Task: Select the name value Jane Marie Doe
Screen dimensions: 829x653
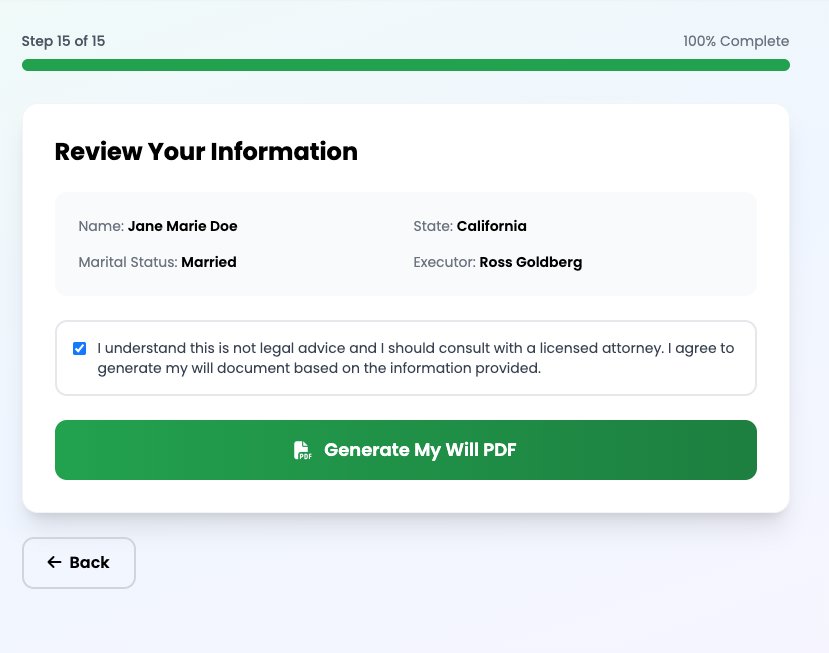Action: 182,226
